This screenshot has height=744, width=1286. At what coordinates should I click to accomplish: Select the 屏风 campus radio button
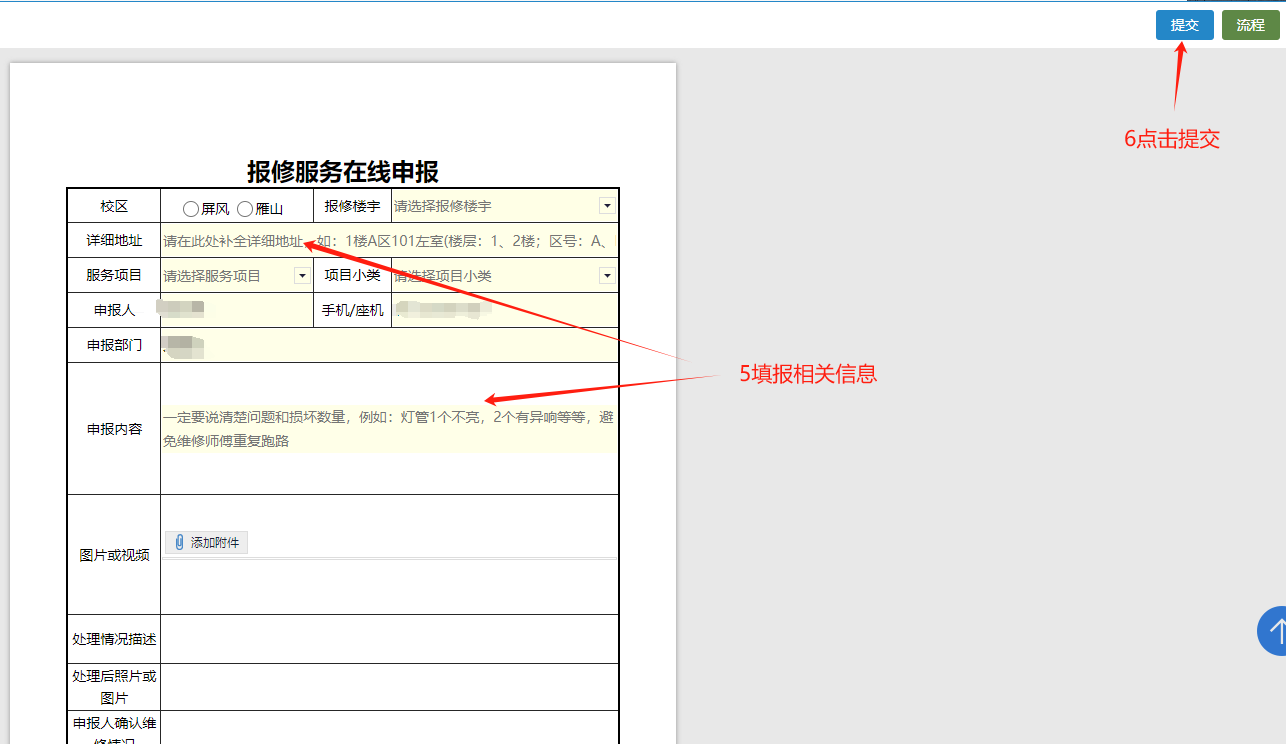191,209
